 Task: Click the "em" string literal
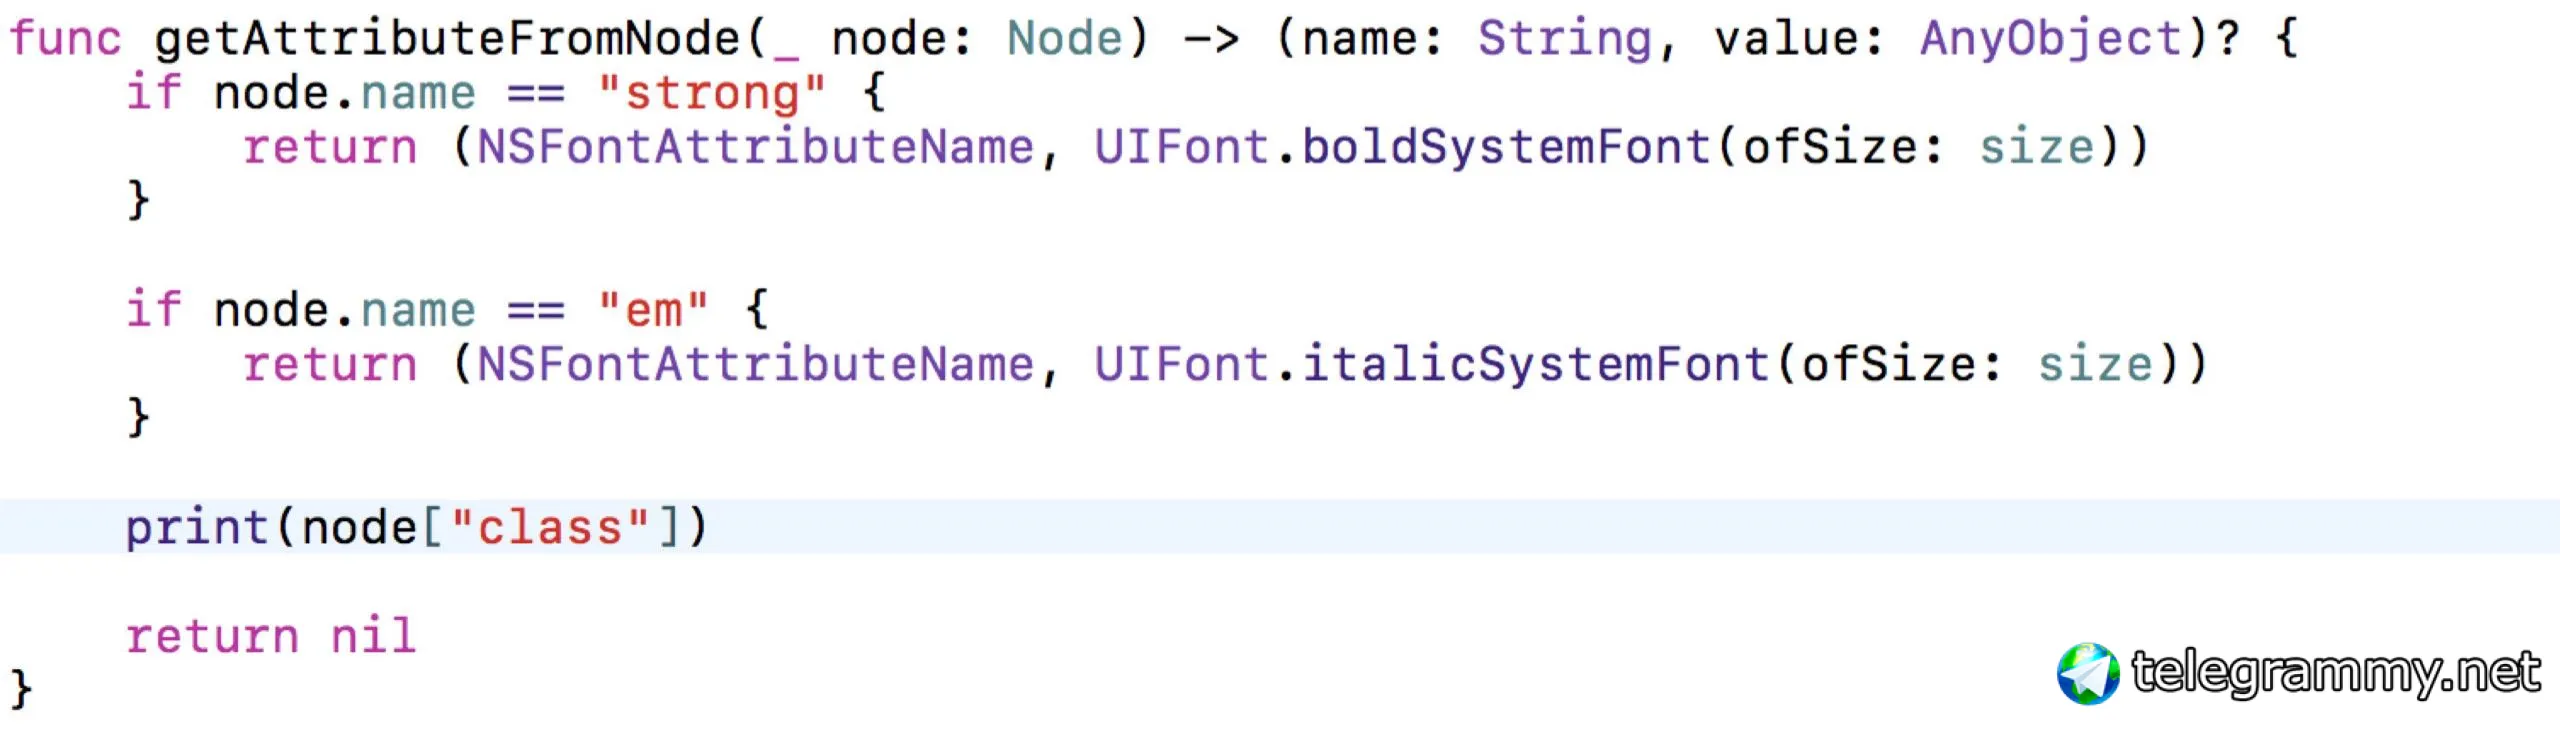tap(653, 310)
